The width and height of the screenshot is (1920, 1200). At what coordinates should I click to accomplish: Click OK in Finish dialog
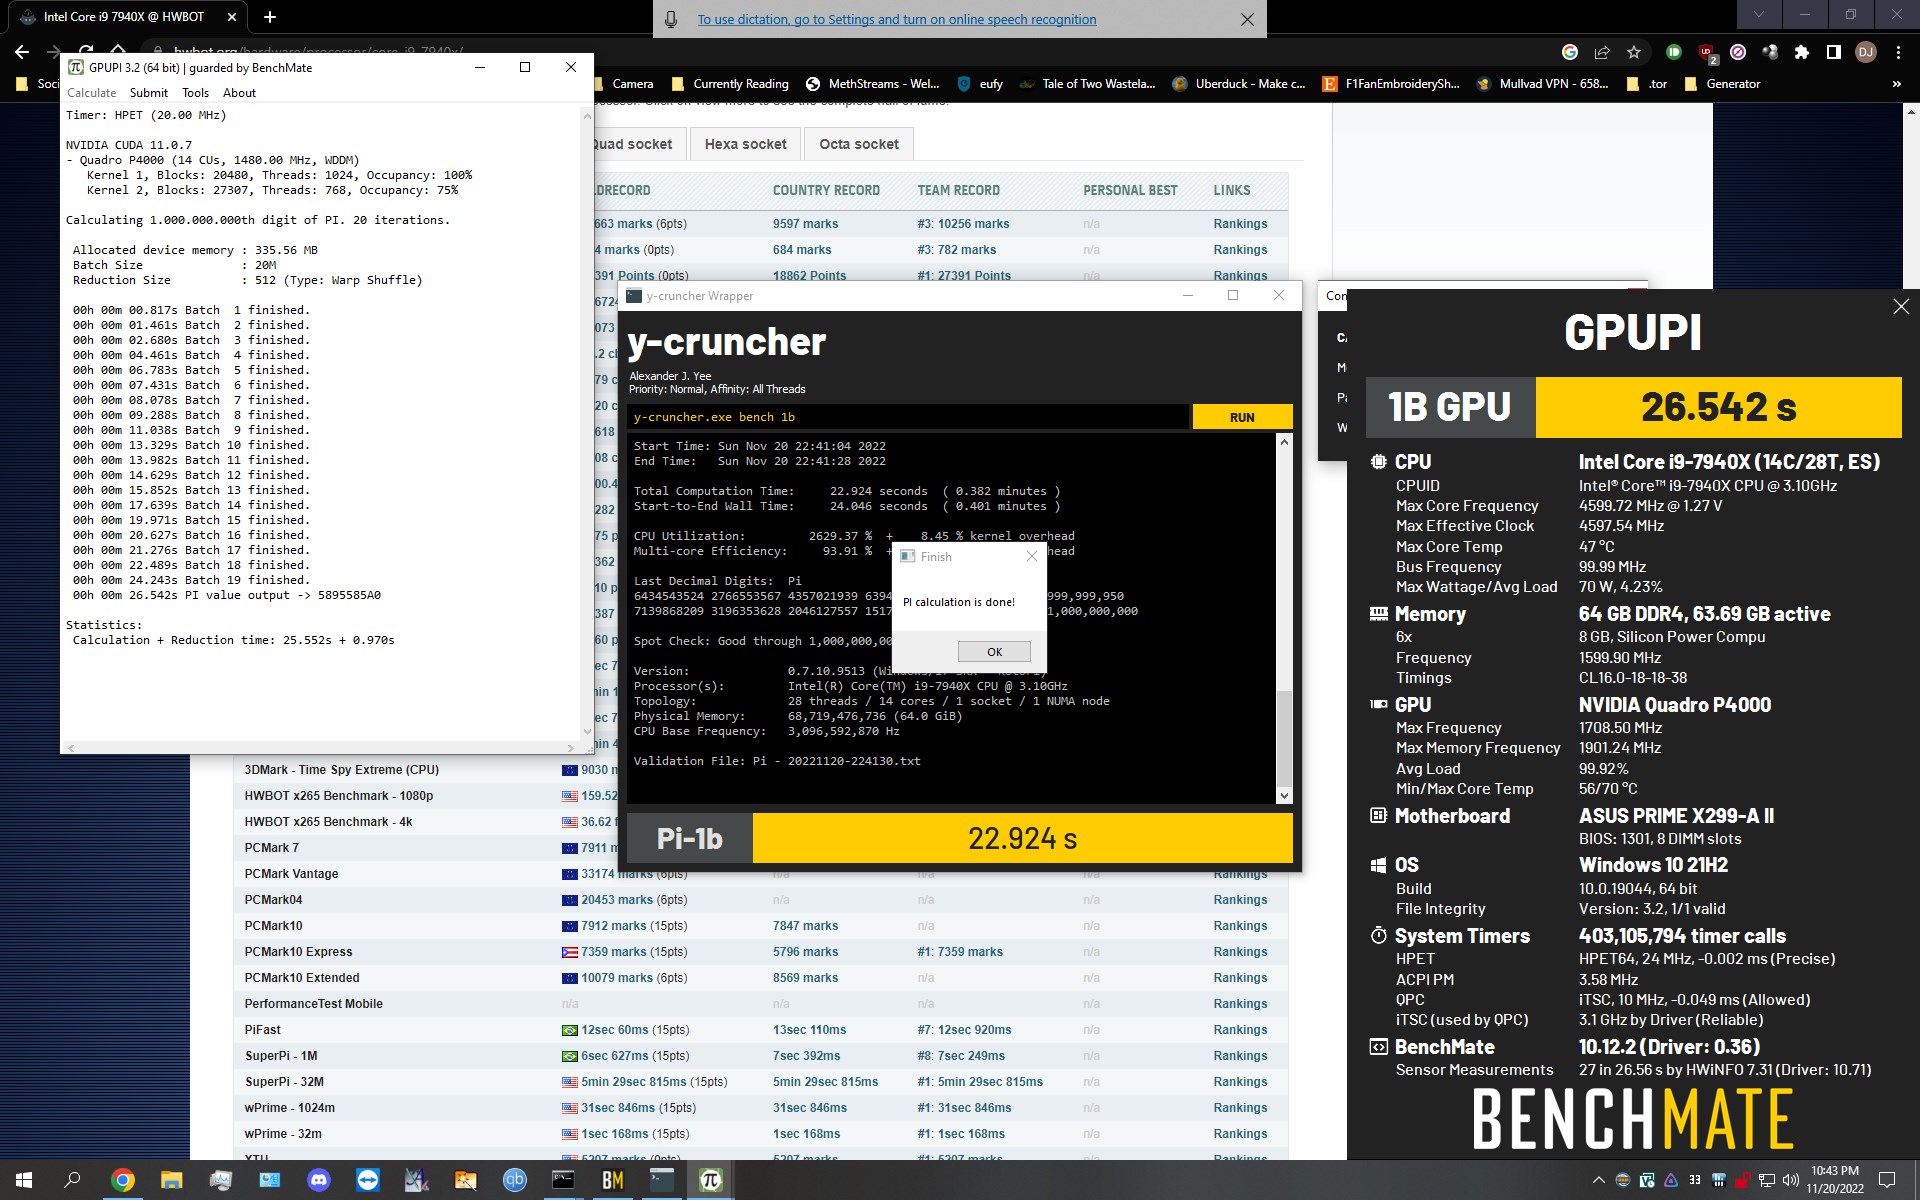[994, 651]
